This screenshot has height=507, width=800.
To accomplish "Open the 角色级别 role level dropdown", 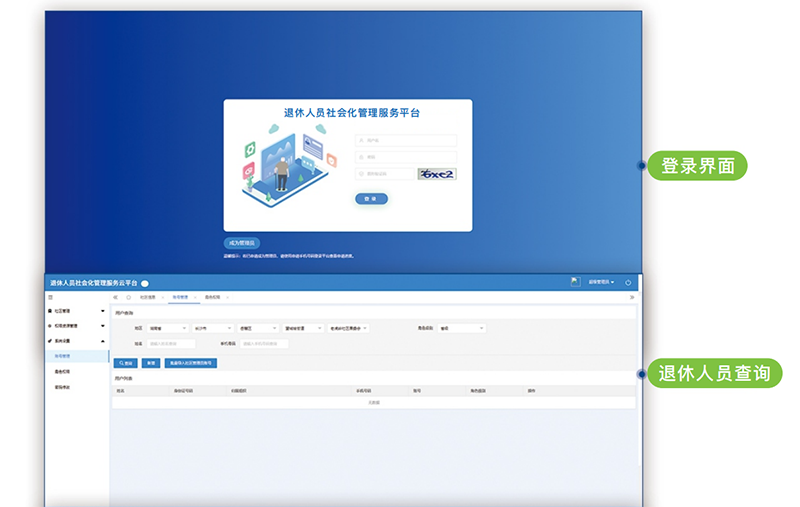I will tap(461, 327).
